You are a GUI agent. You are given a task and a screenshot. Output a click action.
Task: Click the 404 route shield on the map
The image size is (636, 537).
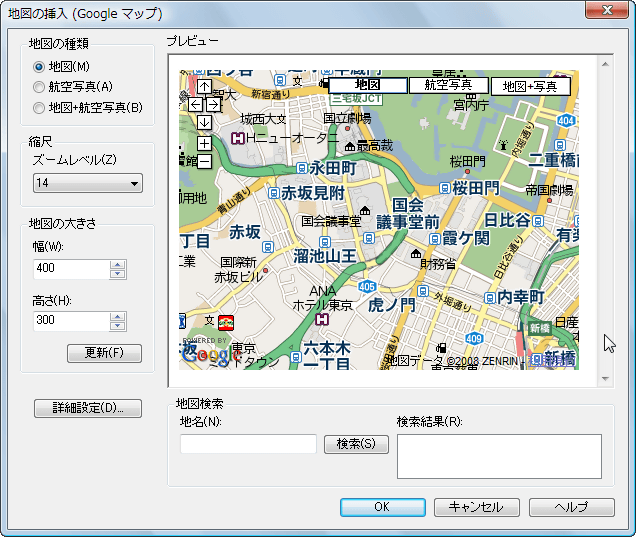point(565,120)
